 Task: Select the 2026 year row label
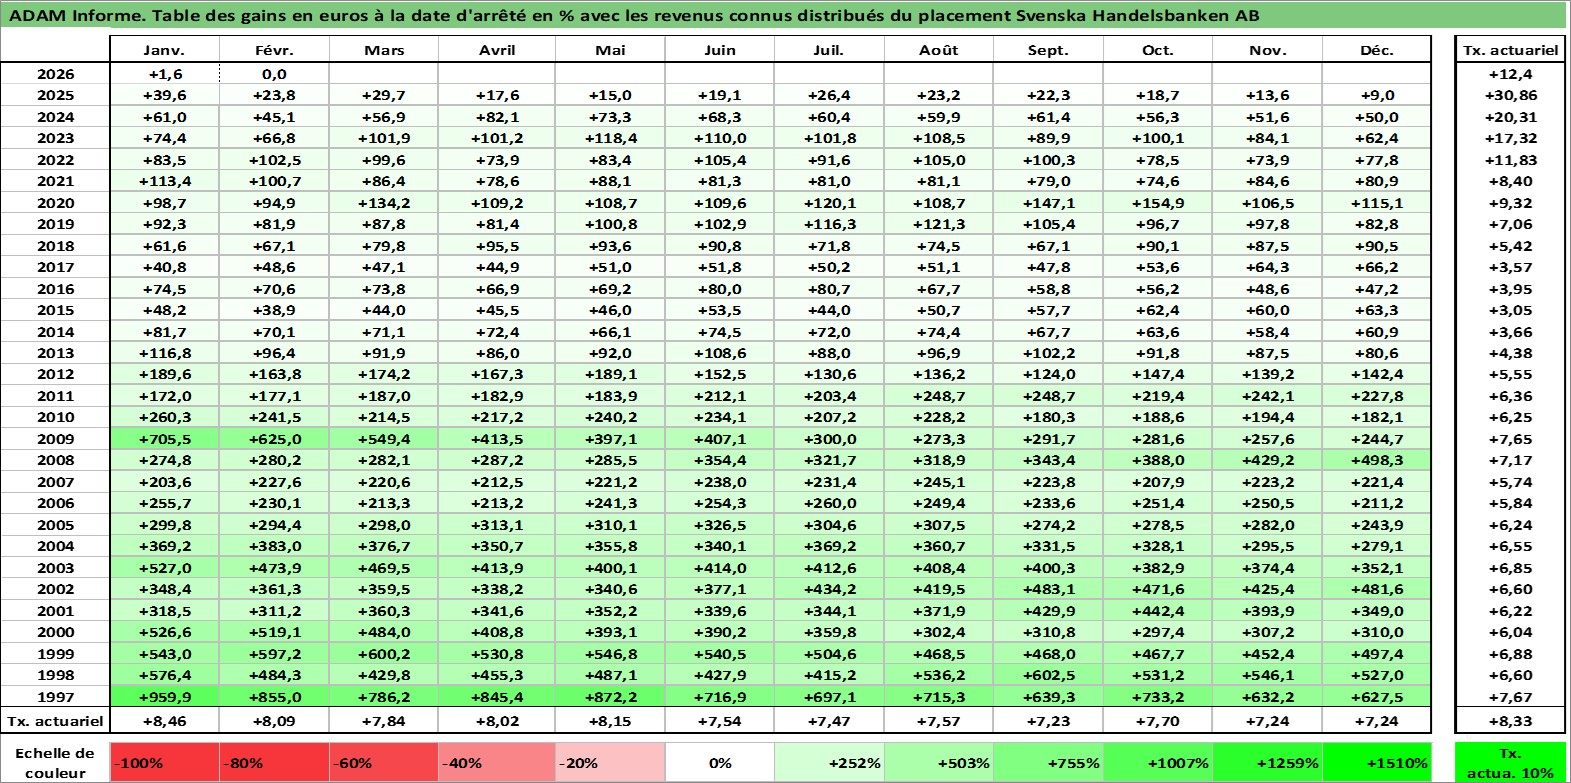coord(55,74)
